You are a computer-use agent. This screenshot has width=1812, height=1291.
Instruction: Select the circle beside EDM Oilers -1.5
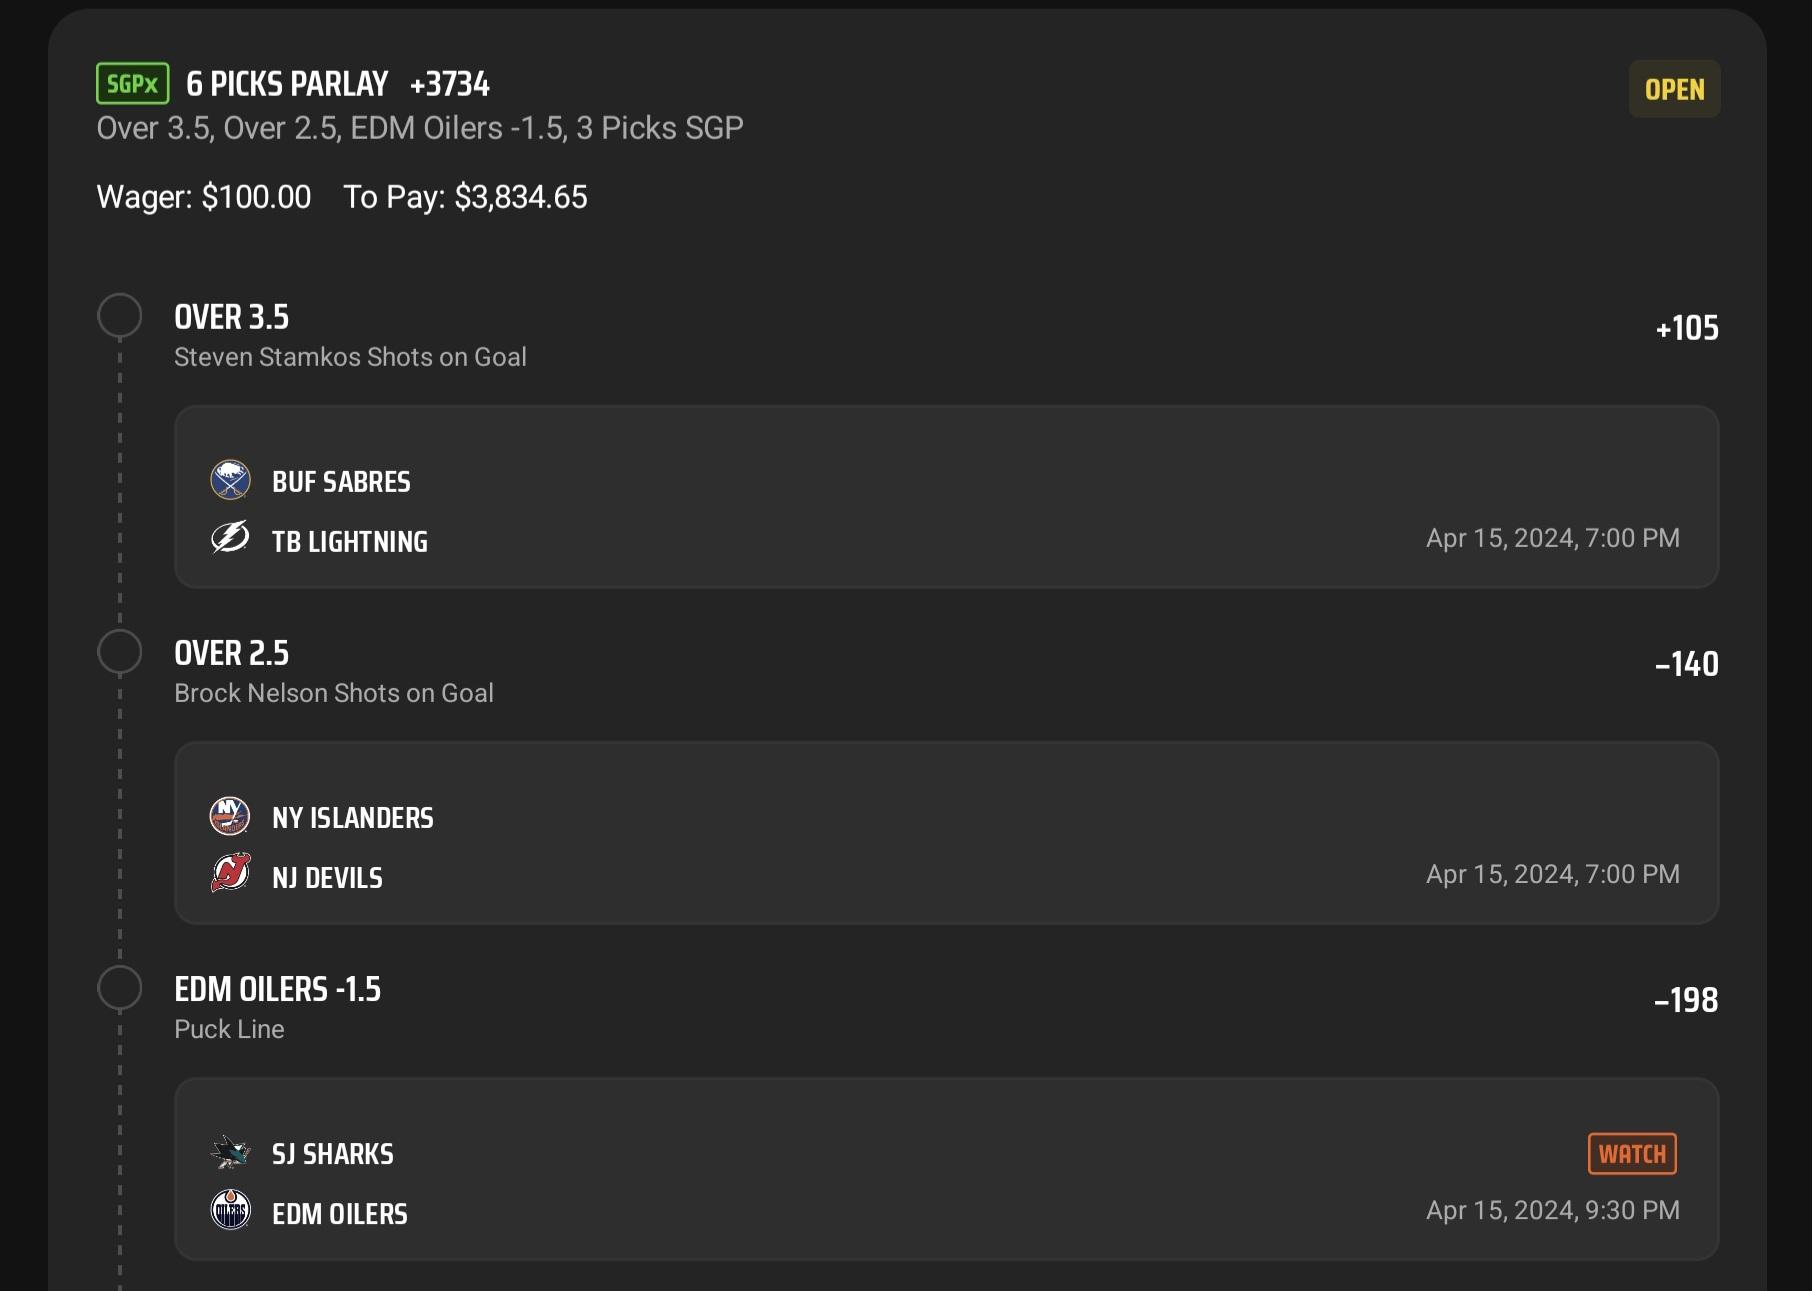click(120, 988)
